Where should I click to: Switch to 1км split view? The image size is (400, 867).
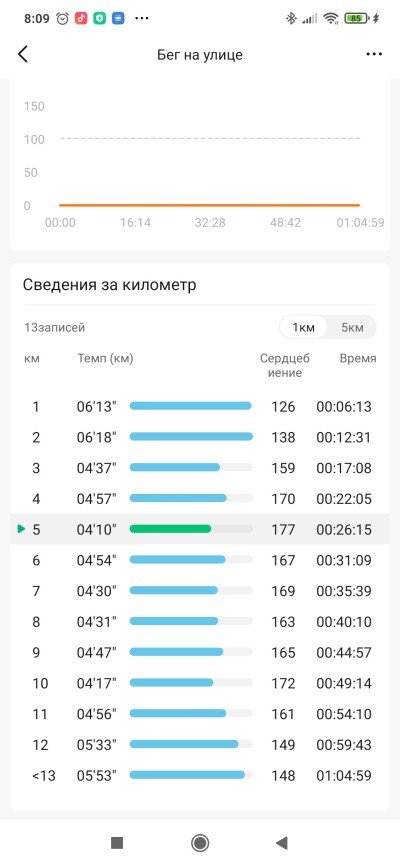[303, 327]
